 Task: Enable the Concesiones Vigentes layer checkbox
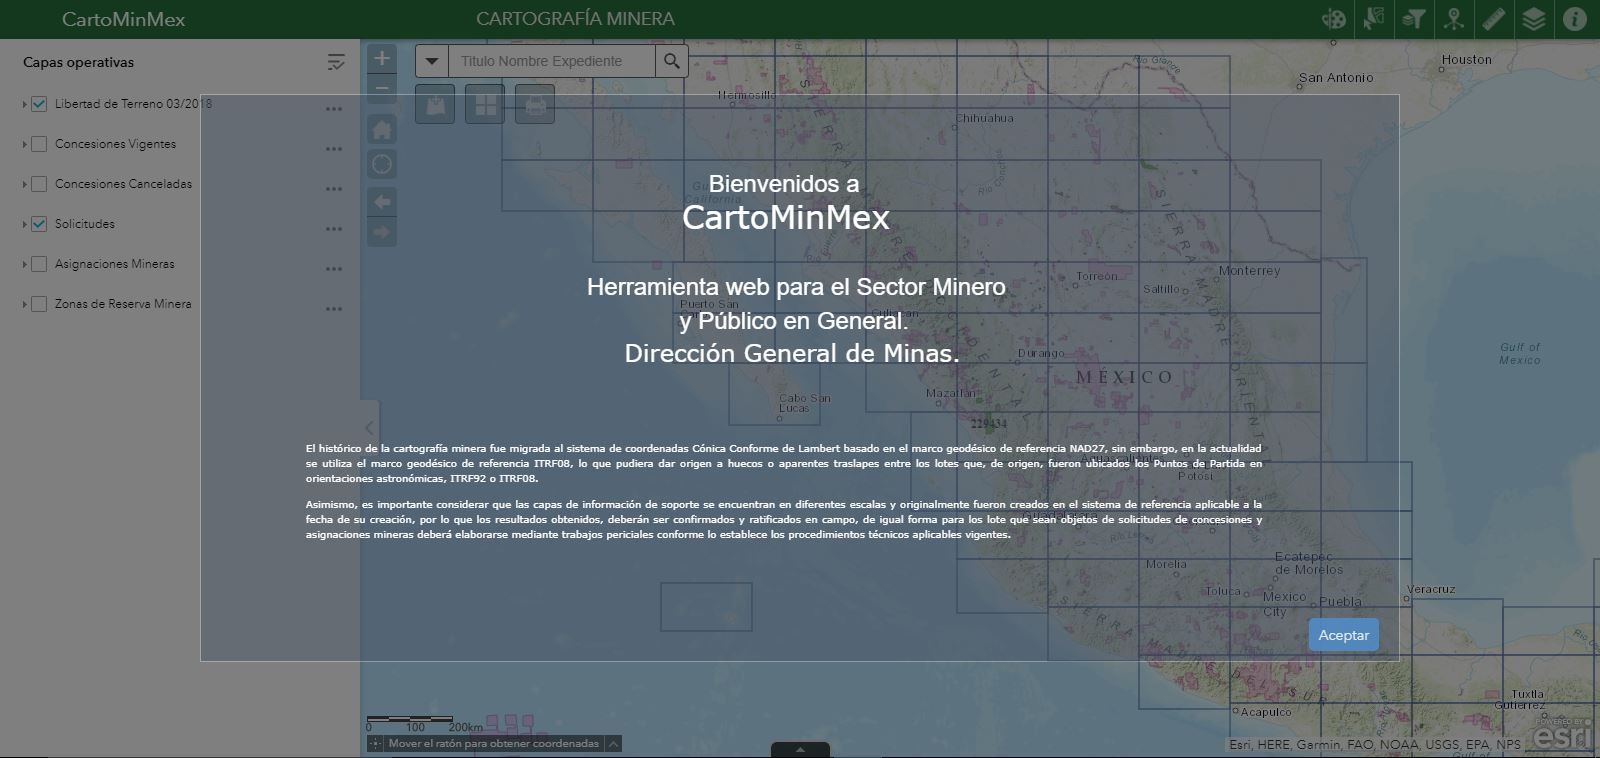pyautogui.click(x=39, y=144)
